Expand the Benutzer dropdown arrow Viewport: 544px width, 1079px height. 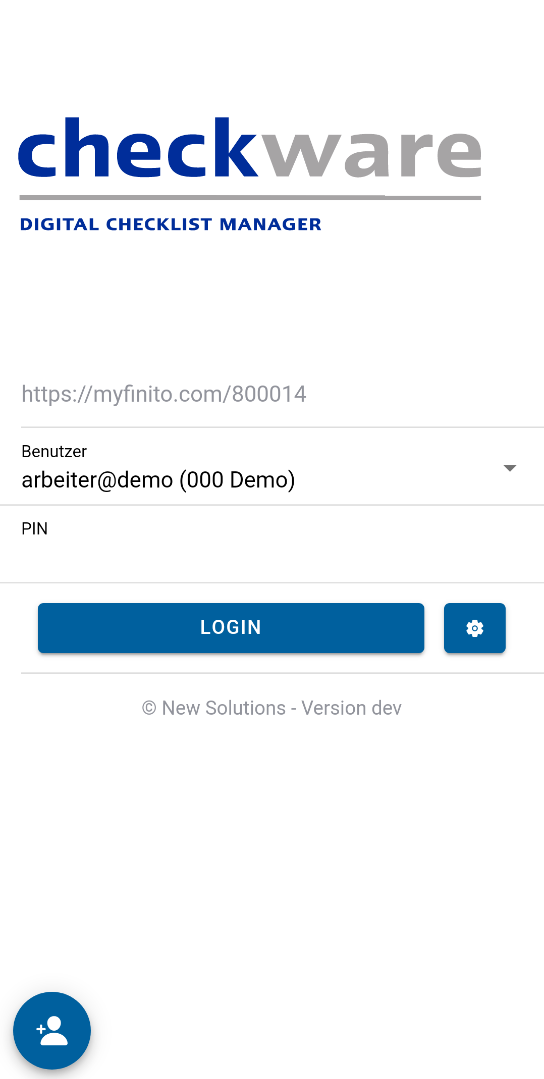(510, 468)
